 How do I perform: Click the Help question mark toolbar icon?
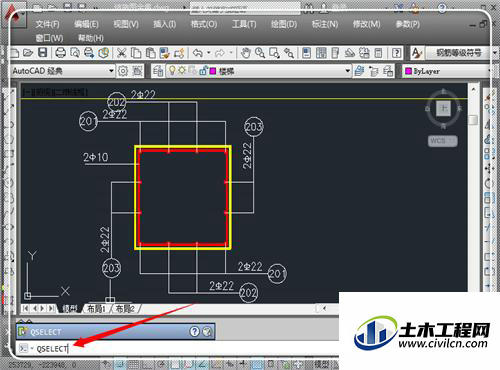pyautogui.click(x=396, y=53)
